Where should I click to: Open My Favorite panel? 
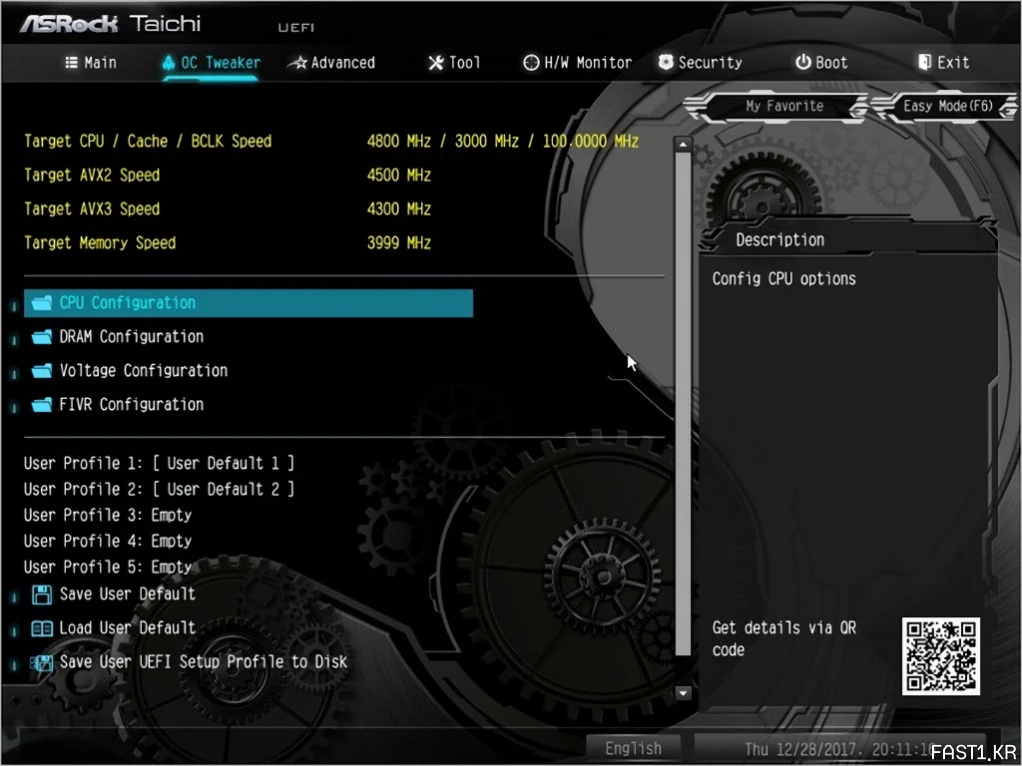[x=784, y=106]
